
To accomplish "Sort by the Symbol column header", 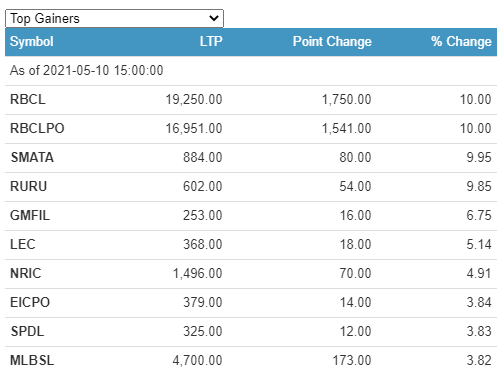I will pos(32,42).
